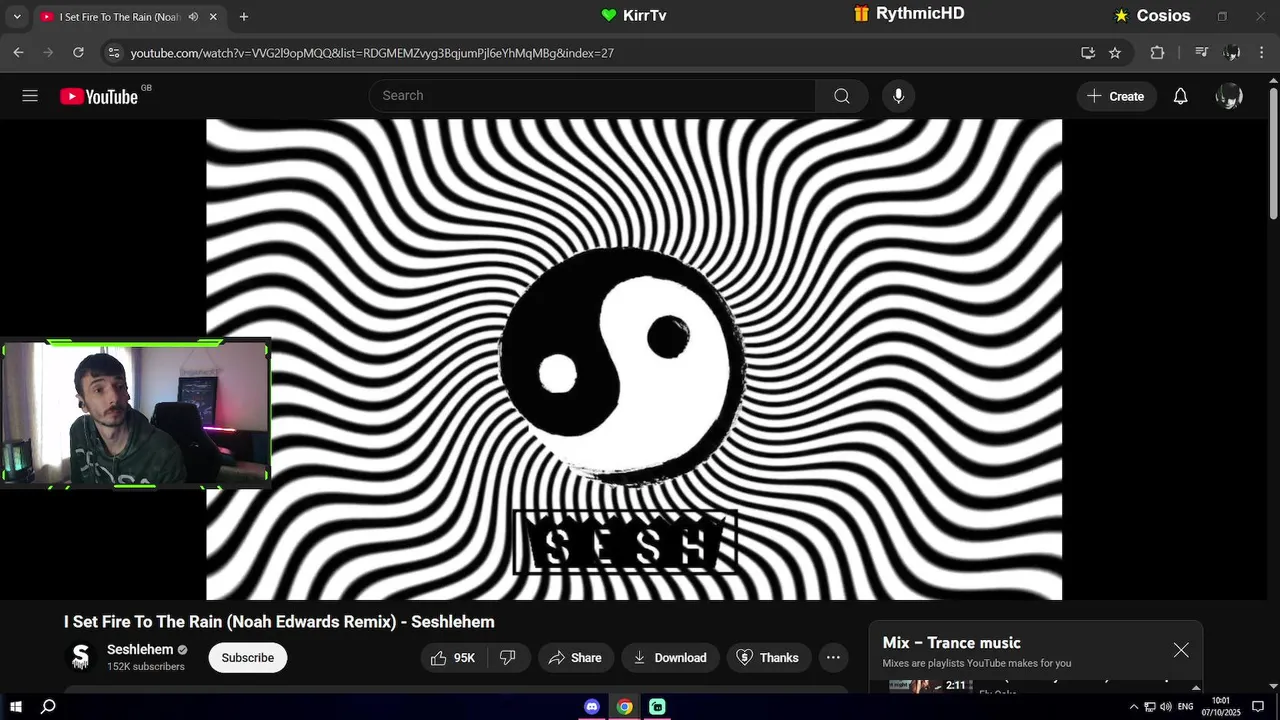The width and height of the screenshot is (1280, 720).
Task: Open Windows Start menu
Action: tap(16, 707)
